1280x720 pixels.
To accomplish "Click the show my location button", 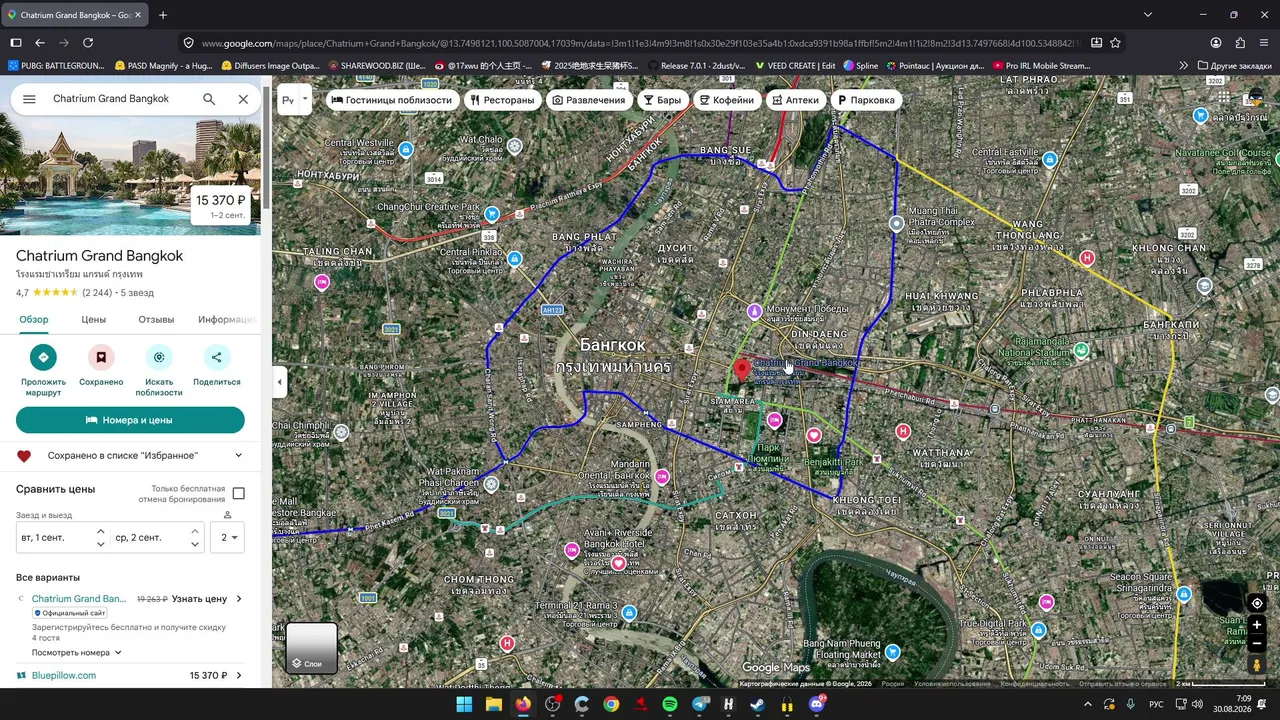I will (x=1257, y=604).
